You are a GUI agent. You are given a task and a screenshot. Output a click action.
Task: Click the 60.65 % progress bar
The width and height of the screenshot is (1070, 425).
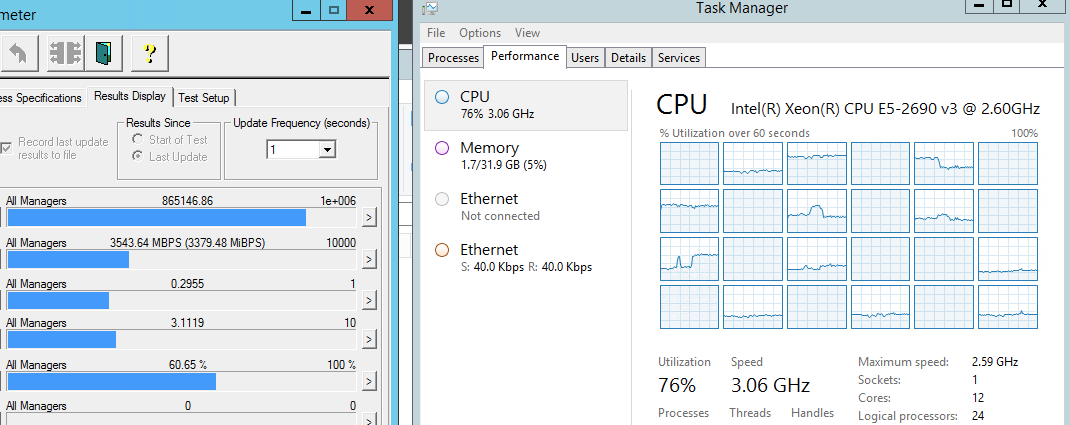point(111,381)
